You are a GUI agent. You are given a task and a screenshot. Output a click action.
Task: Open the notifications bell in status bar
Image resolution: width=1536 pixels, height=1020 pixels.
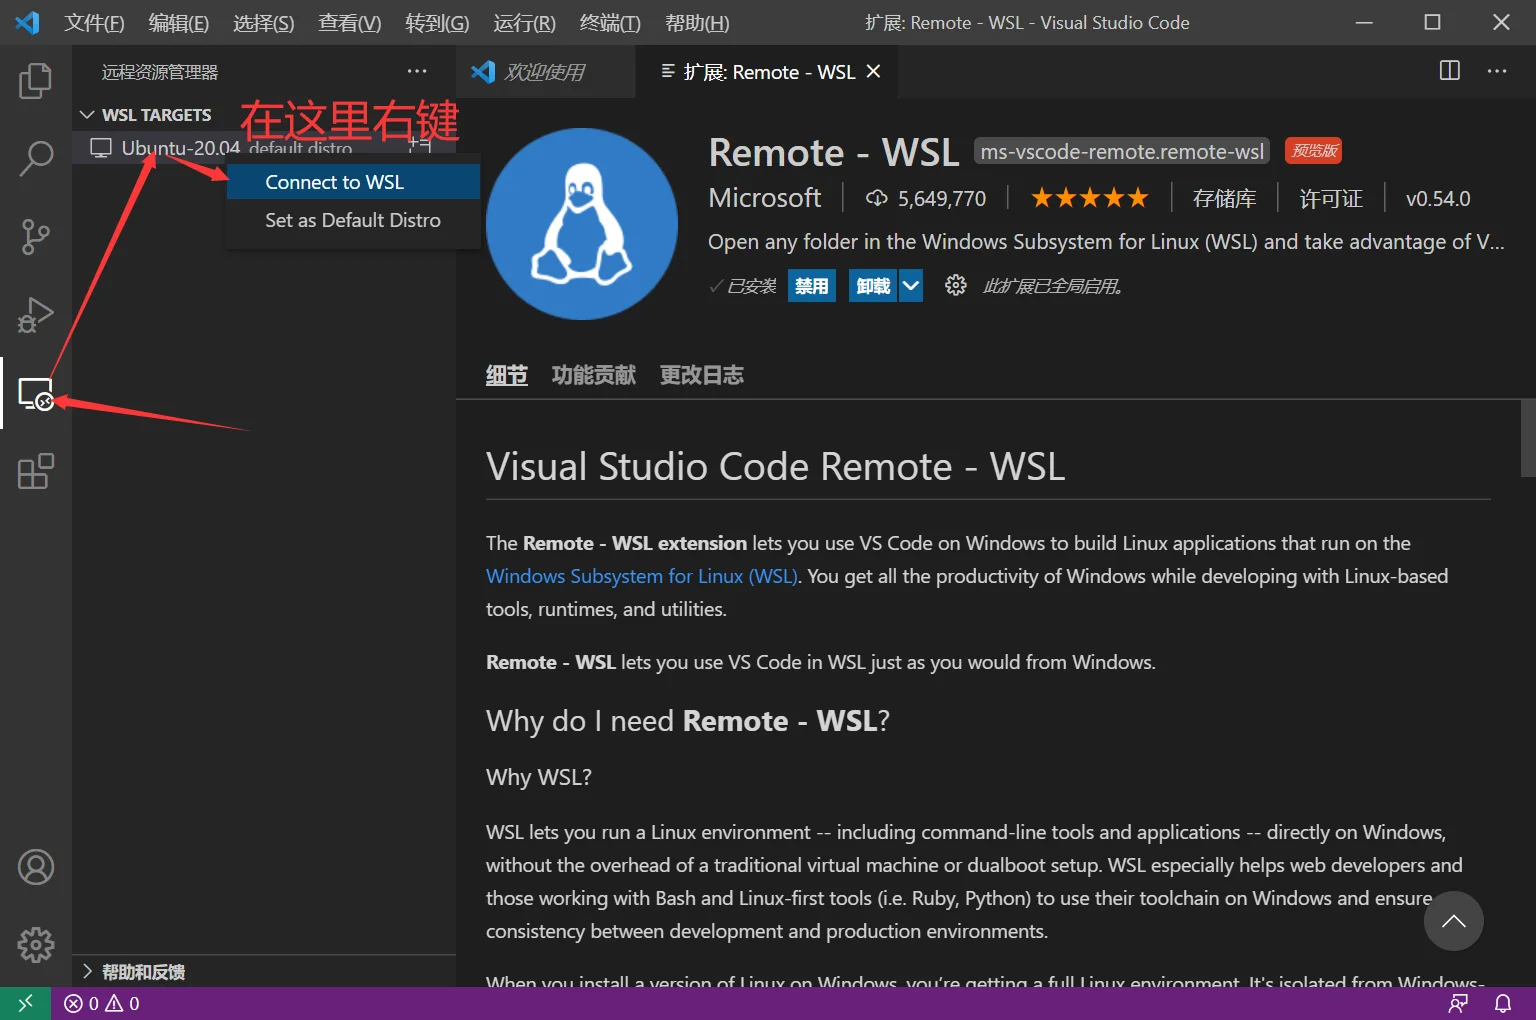pyautogui.click(x=1502, y=1003)
